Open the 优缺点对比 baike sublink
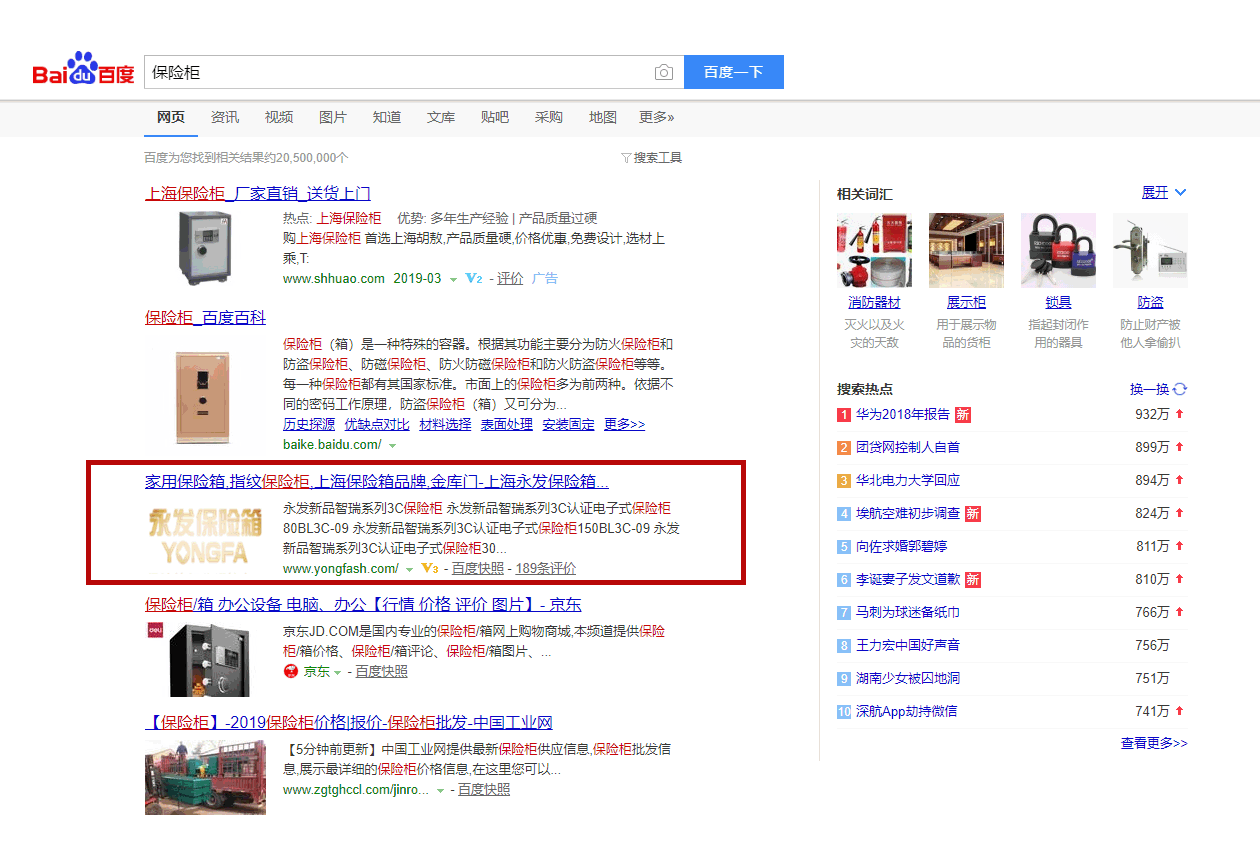1260x861 pixels. (377, 424)
